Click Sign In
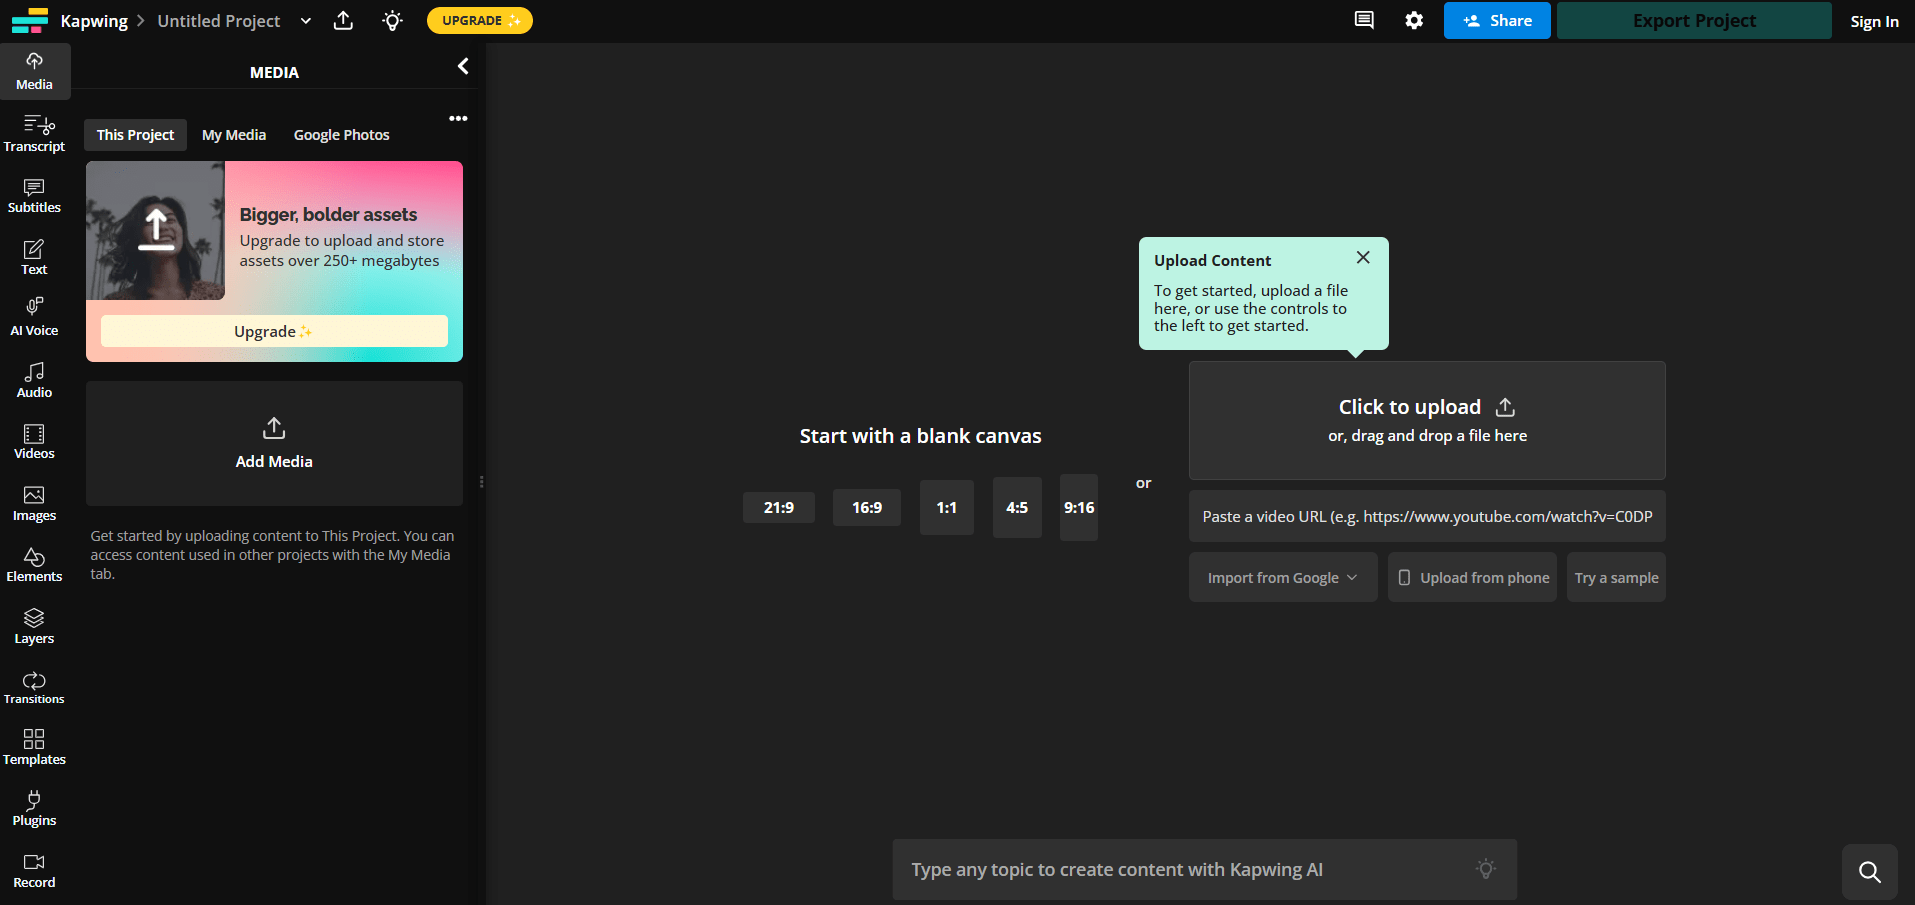 pyautogui.click(x=1874, y=21)
